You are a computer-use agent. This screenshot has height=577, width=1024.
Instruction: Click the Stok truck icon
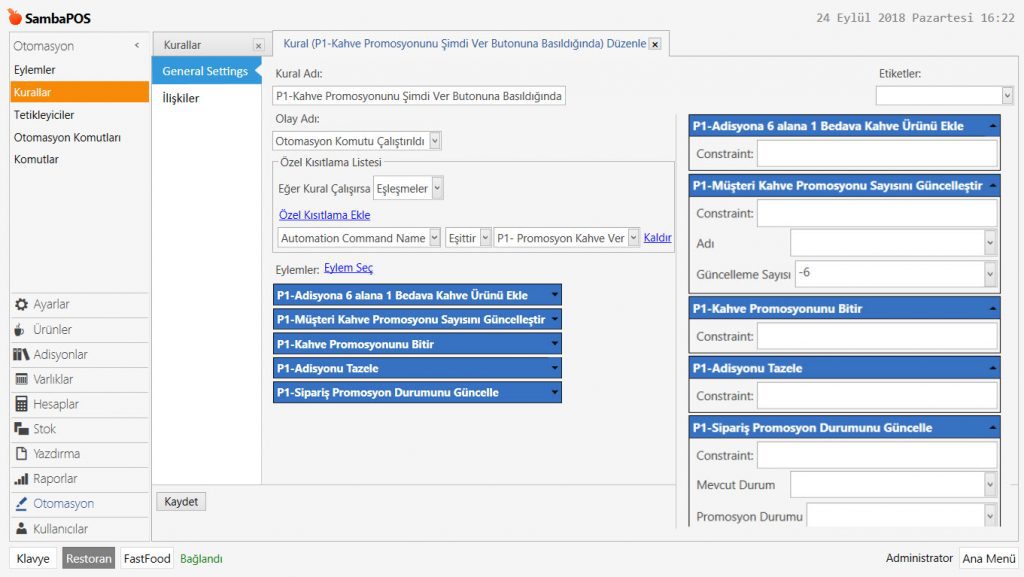[x=21, y=429]
